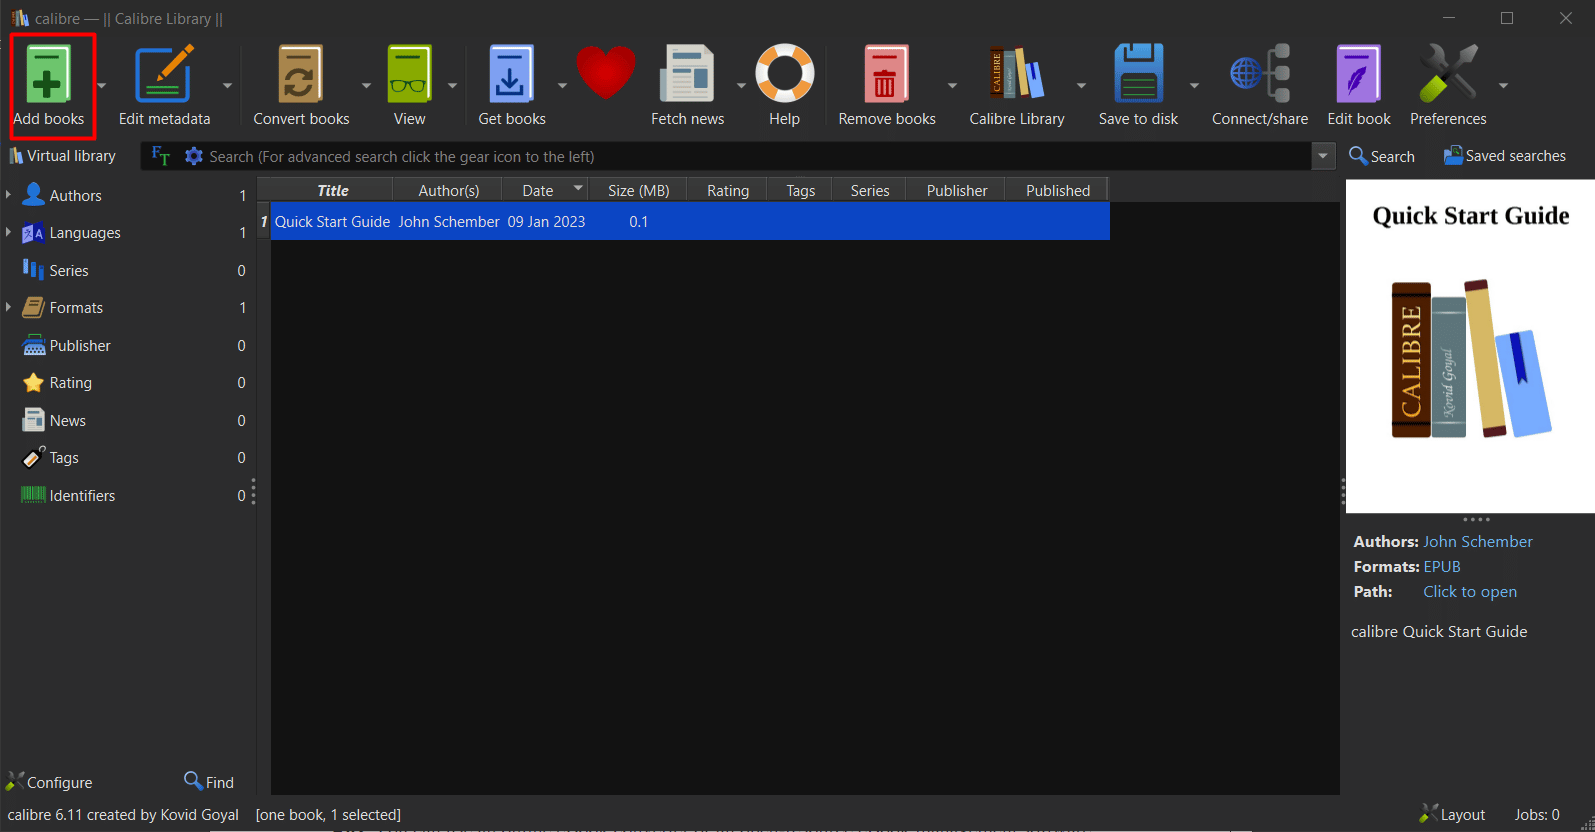
Task: Sort by Title column header
Action: coord(332,190)
